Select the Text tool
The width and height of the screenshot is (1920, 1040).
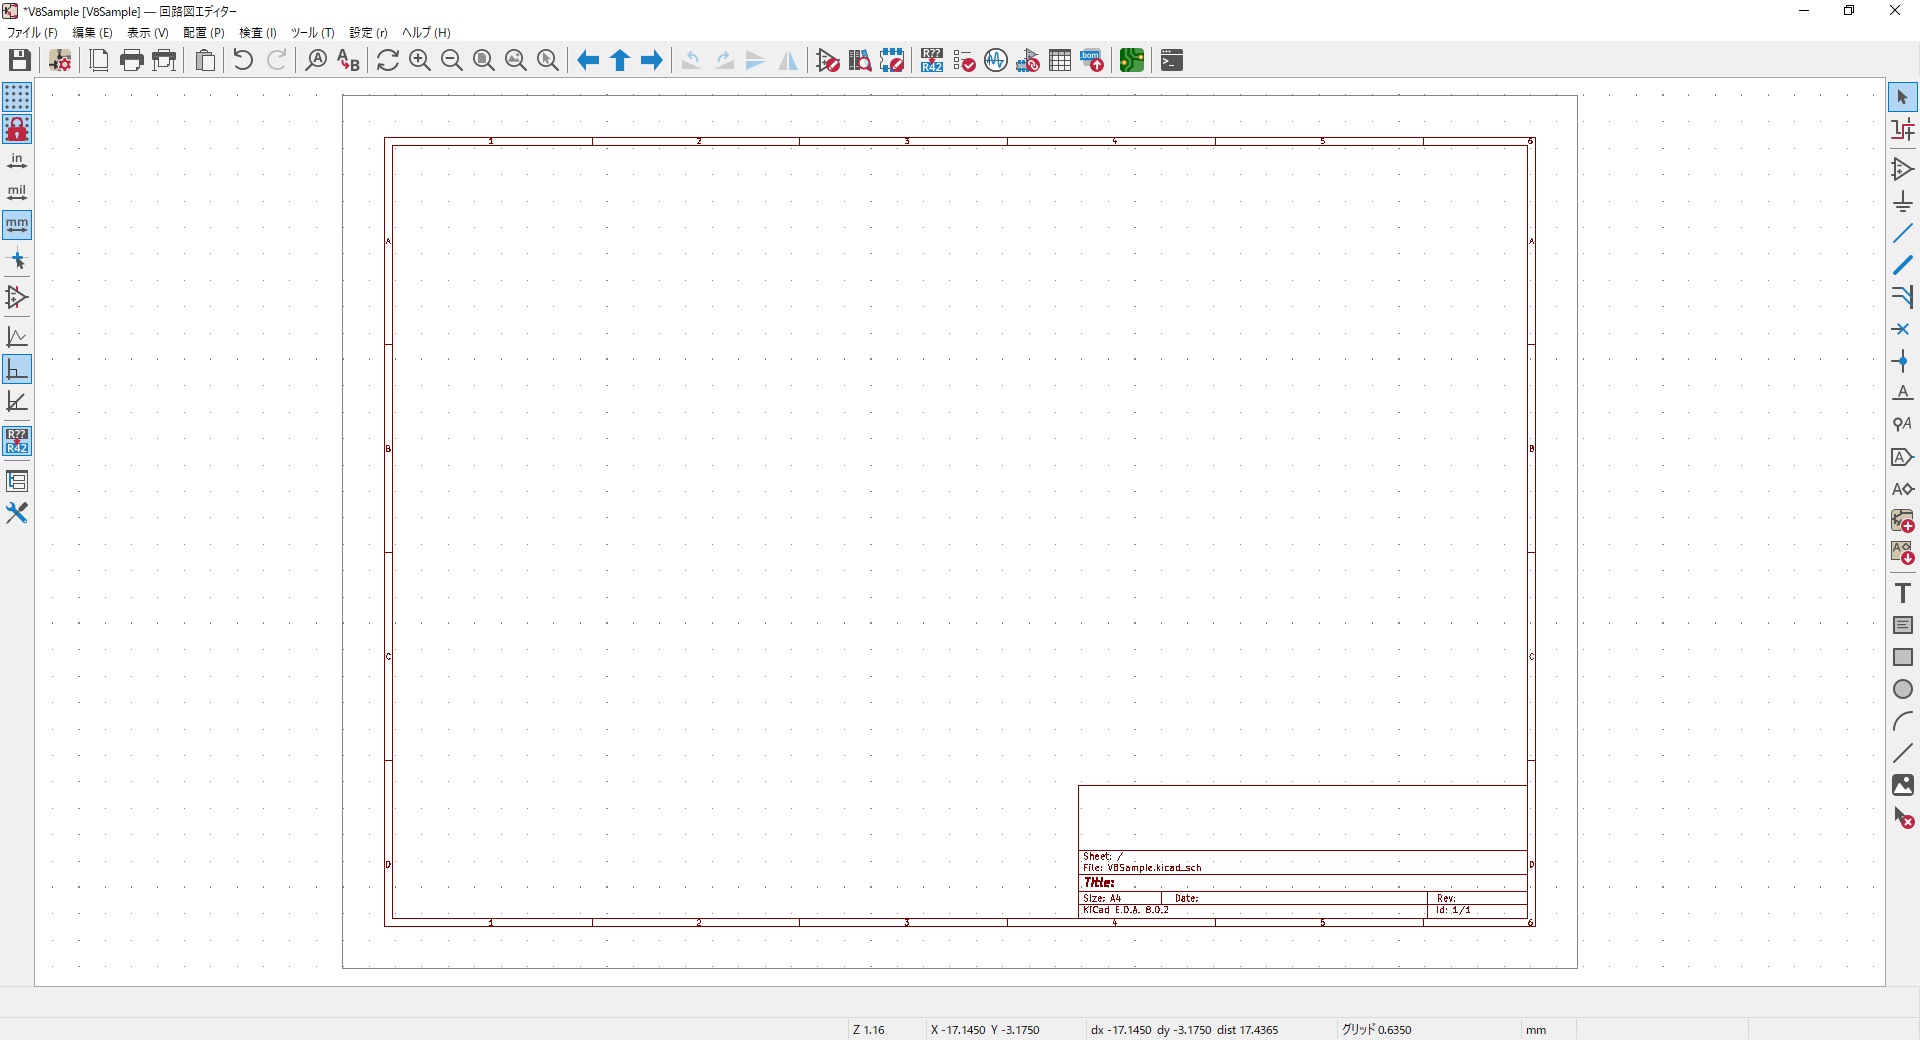pyautogui.click(x=1904, y=592)
